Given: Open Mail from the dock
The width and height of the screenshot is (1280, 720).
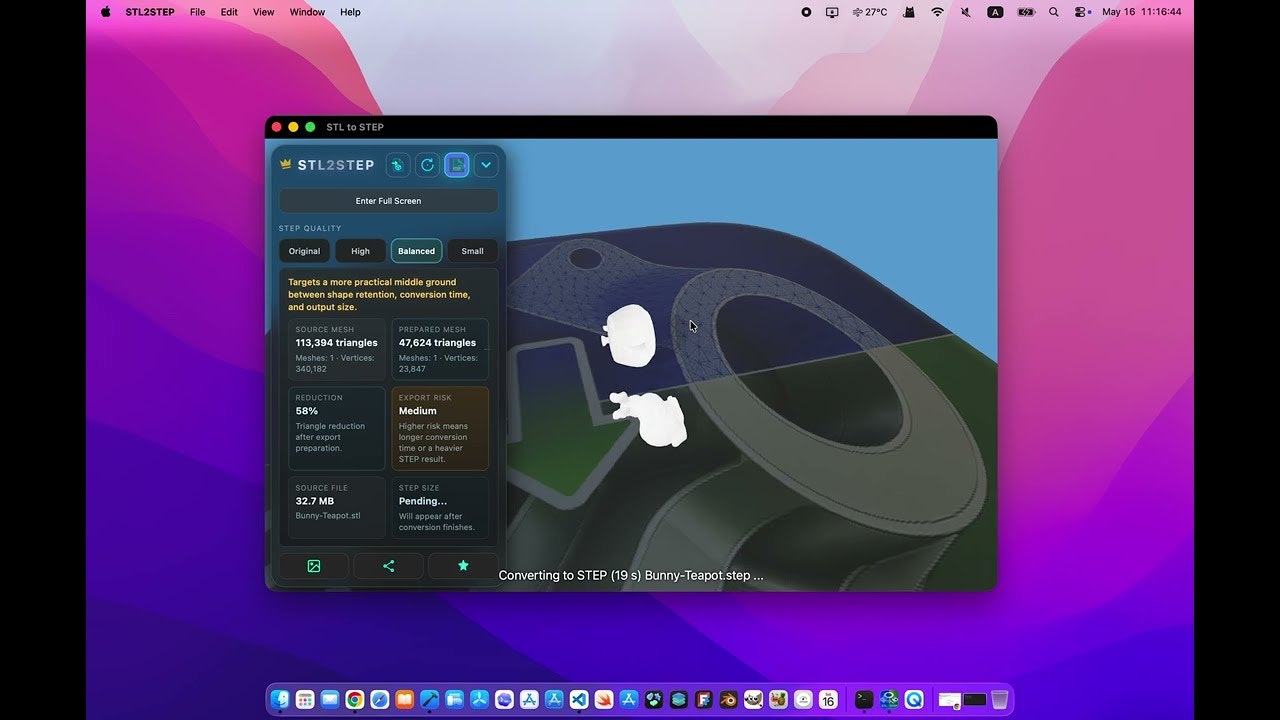Looking at the screenshot, I should [329, 700].
